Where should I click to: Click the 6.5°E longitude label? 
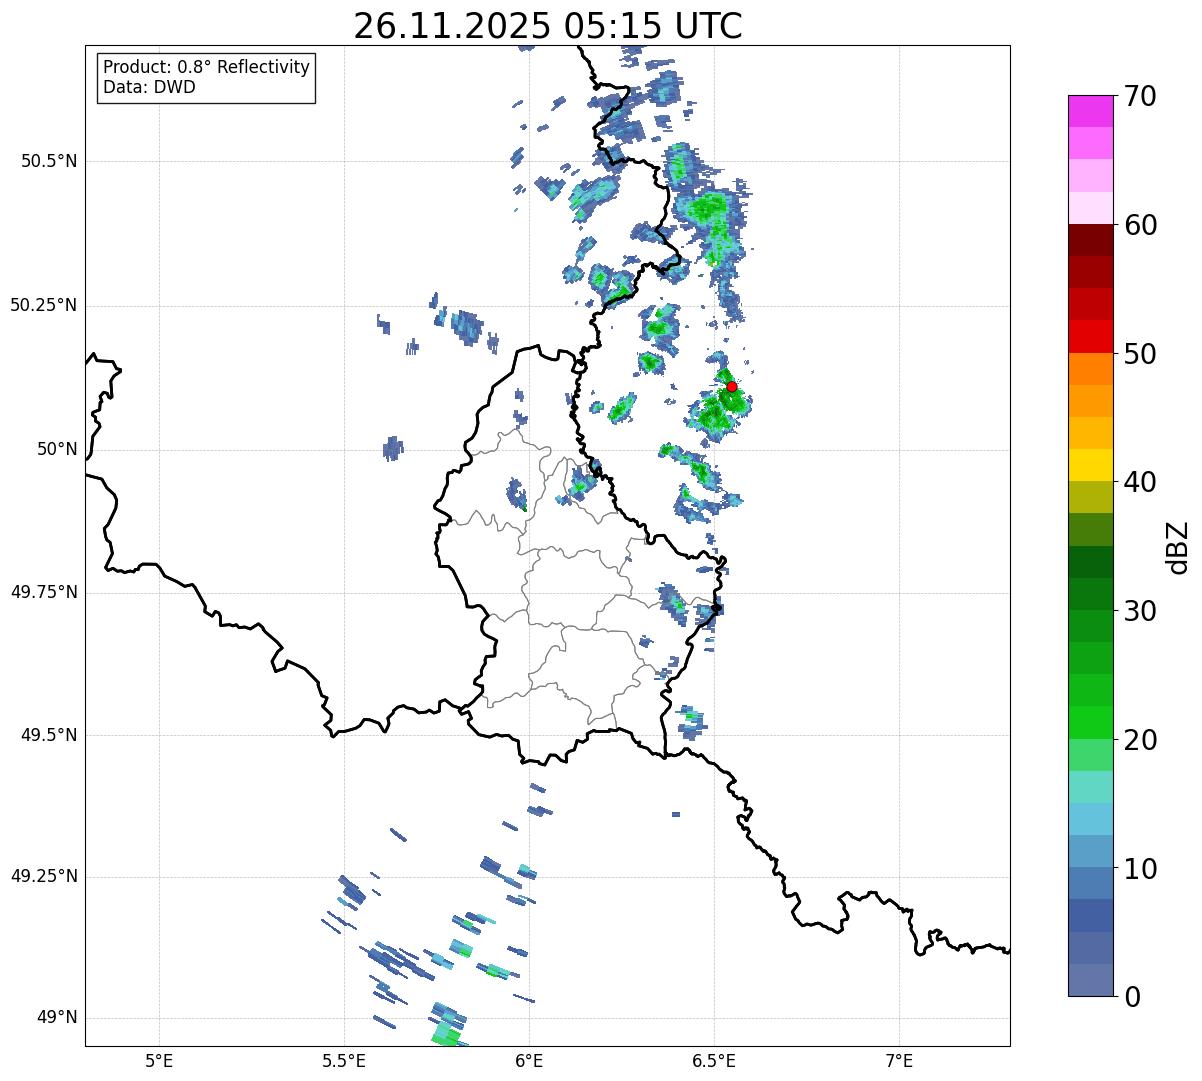714,1061
